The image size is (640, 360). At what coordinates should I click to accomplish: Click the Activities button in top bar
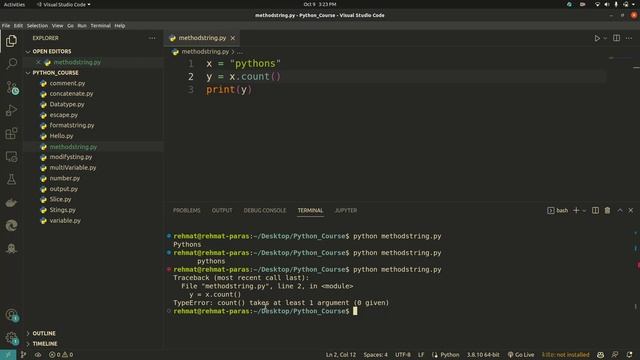(x=14, y=4)
